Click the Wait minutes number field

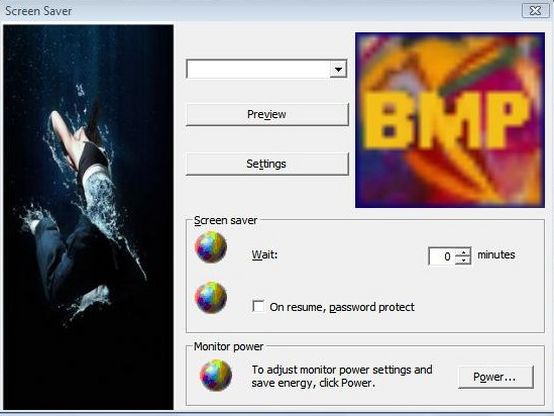[x=442, y=256]
